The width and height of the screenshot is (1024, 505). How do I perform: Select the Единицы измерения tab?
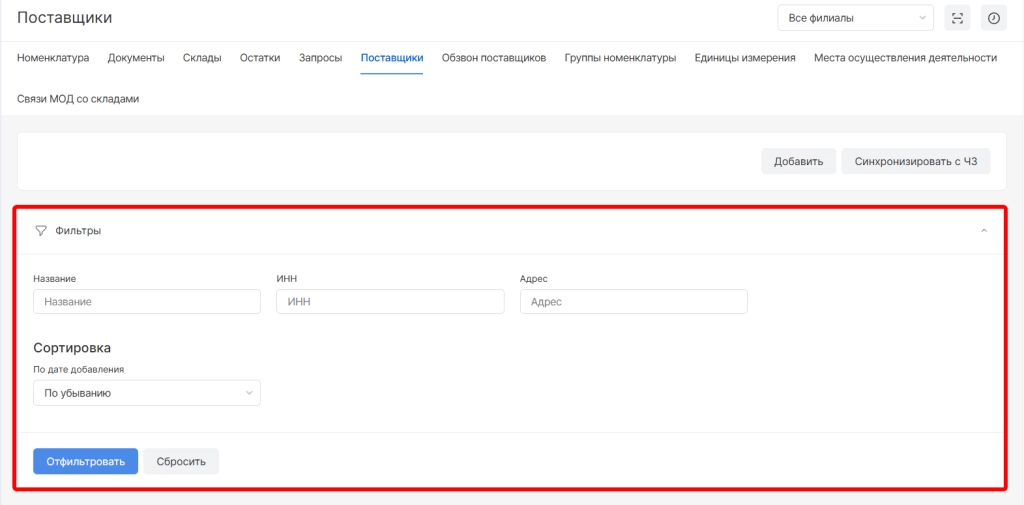(x=745, y=58)
